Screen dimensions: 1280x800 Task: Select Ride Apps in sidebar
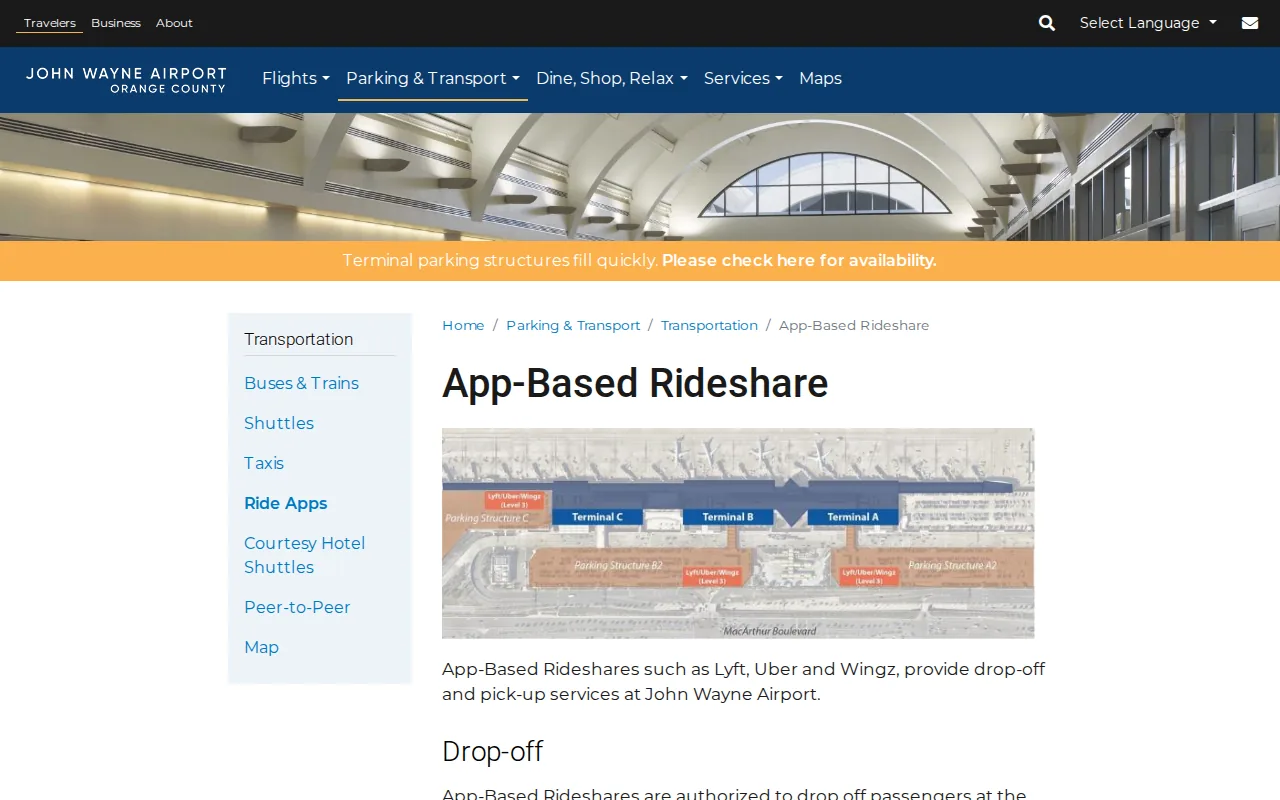[286, 503]
